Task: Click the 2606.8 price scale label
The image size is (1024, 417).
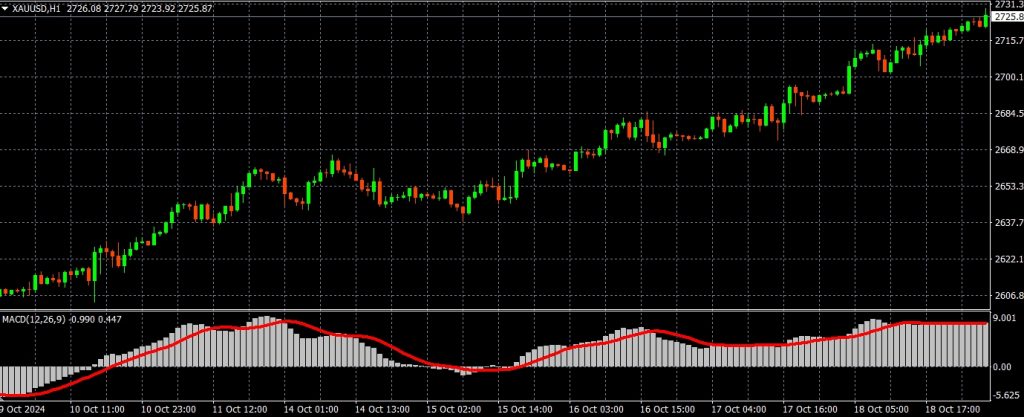Action: (1007, 296)
